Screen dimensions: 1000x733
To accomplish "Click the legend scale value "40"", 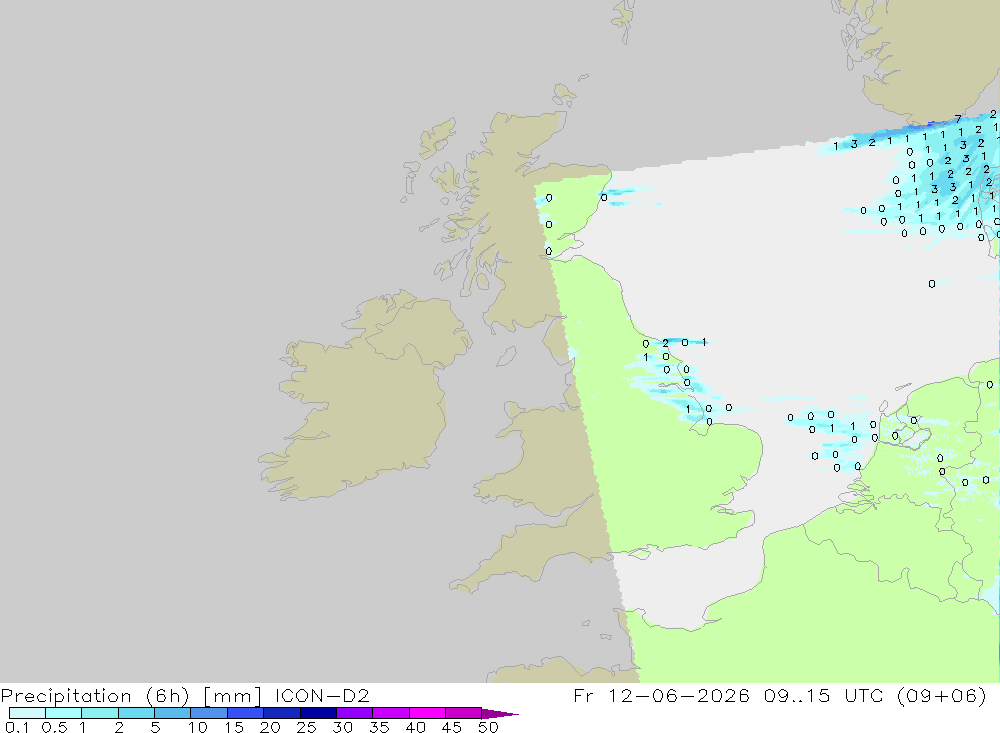I will pyautogui.click(x=415, y=727).
